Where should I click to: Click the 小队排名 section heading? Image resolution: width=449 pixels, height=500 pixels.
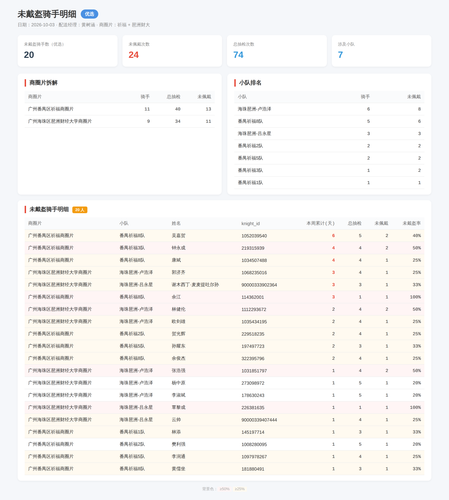click(250, 83)
